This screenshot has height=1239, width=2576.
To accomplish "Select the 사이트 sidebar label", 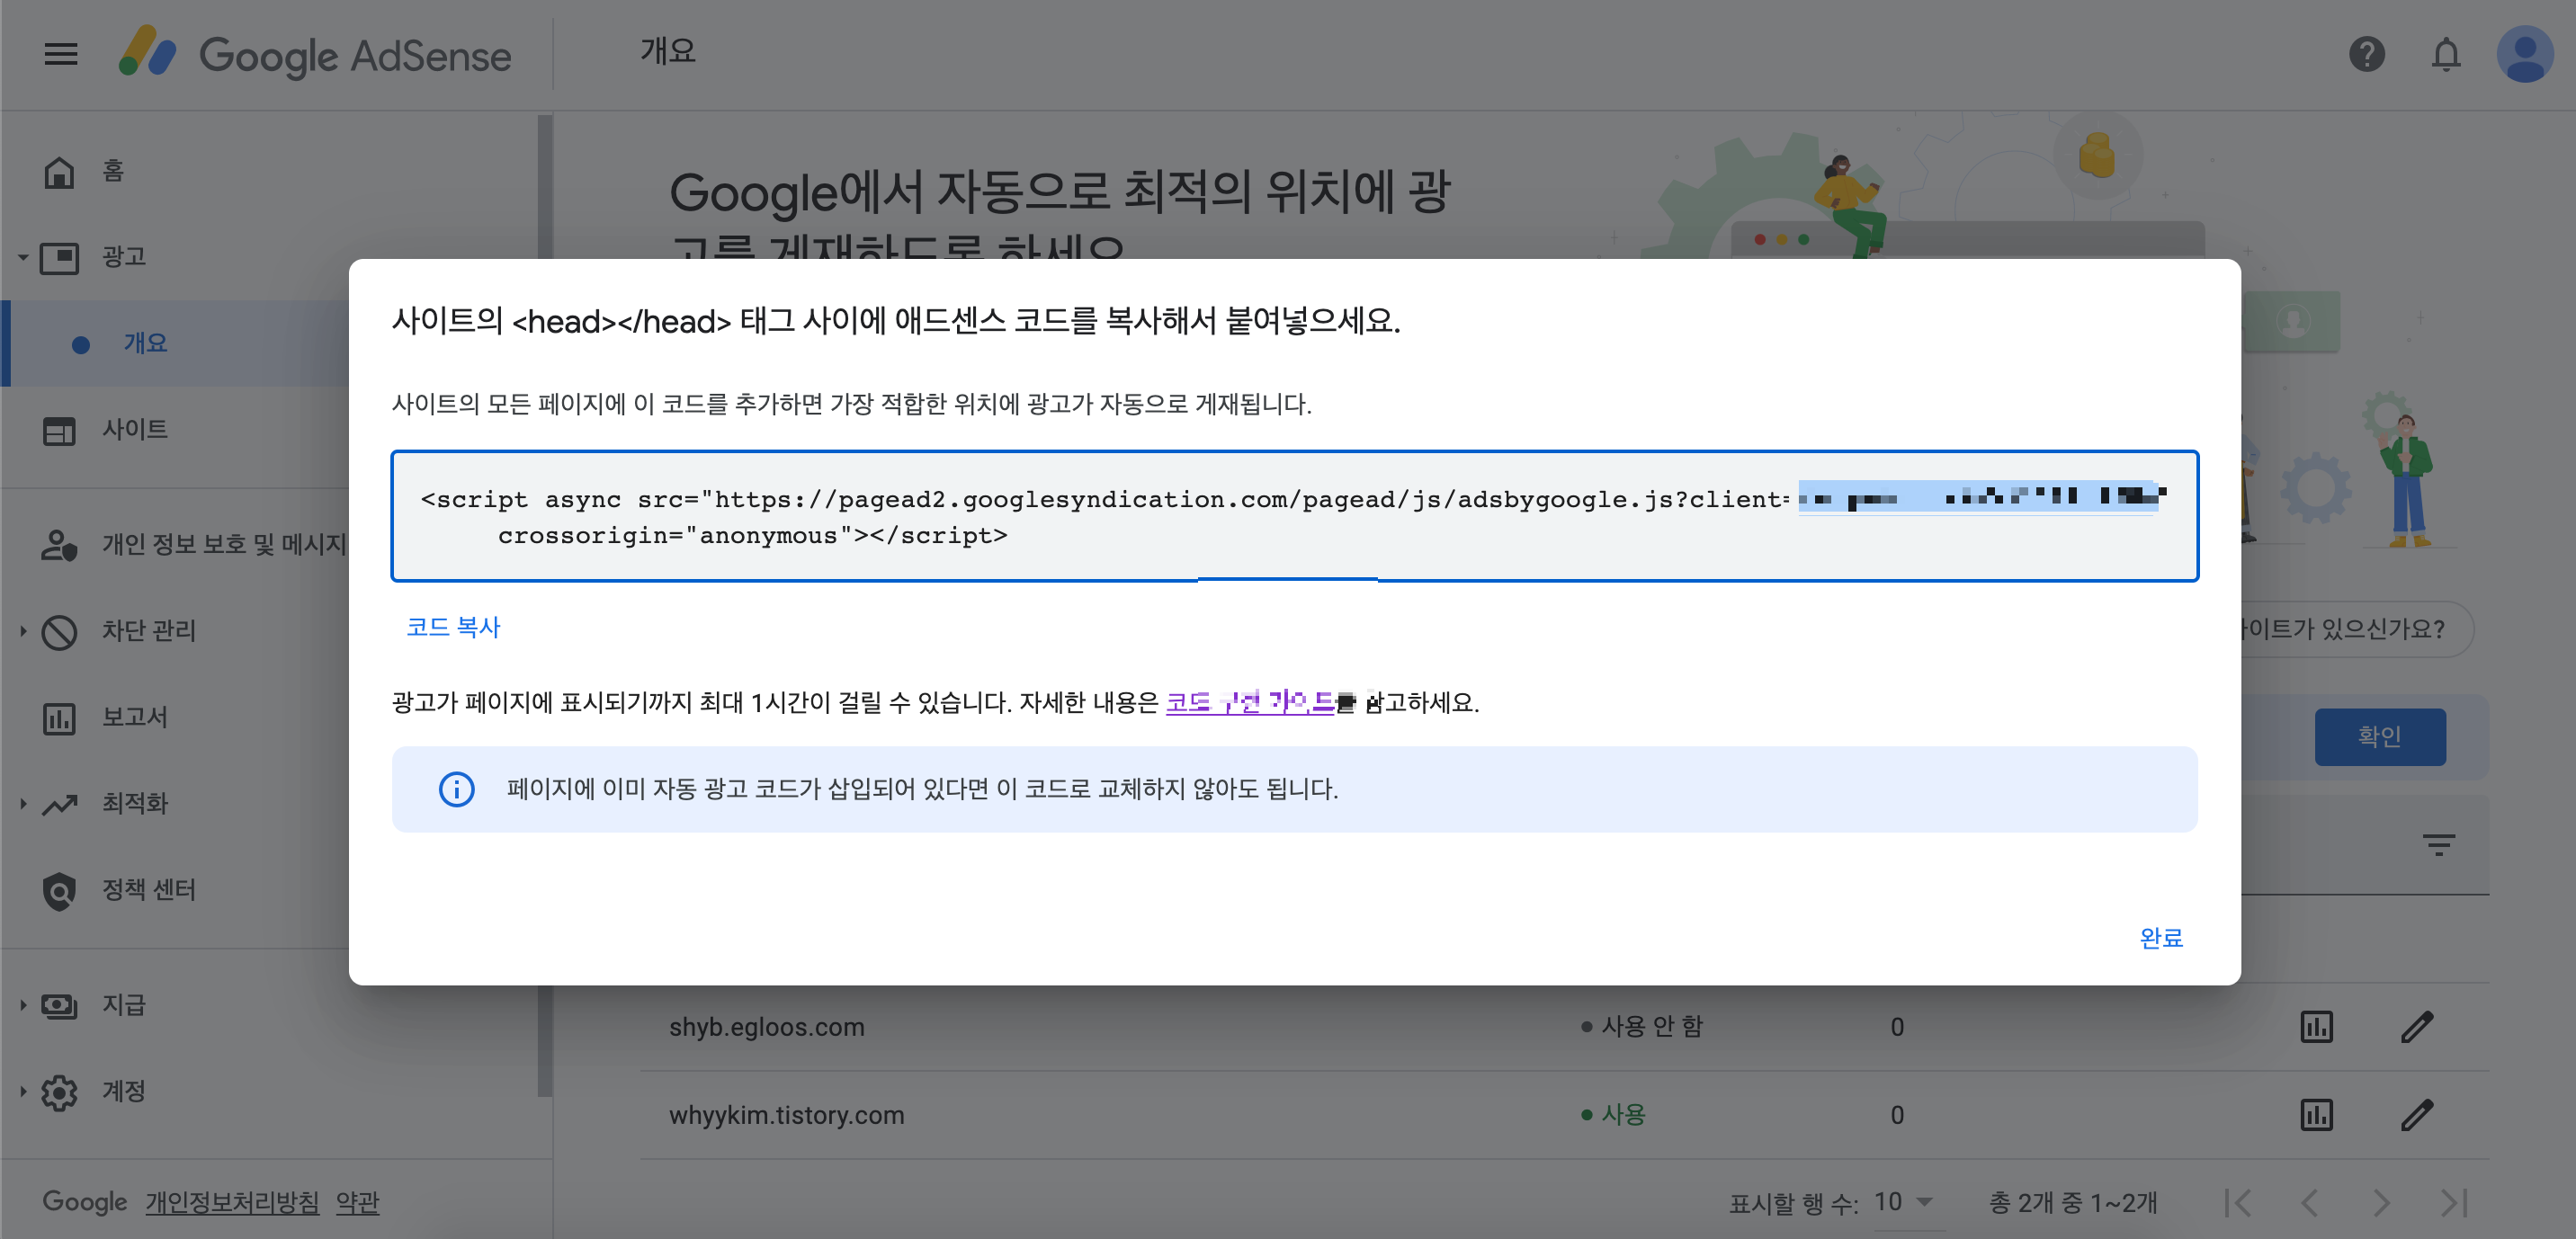I will point(135,430).
